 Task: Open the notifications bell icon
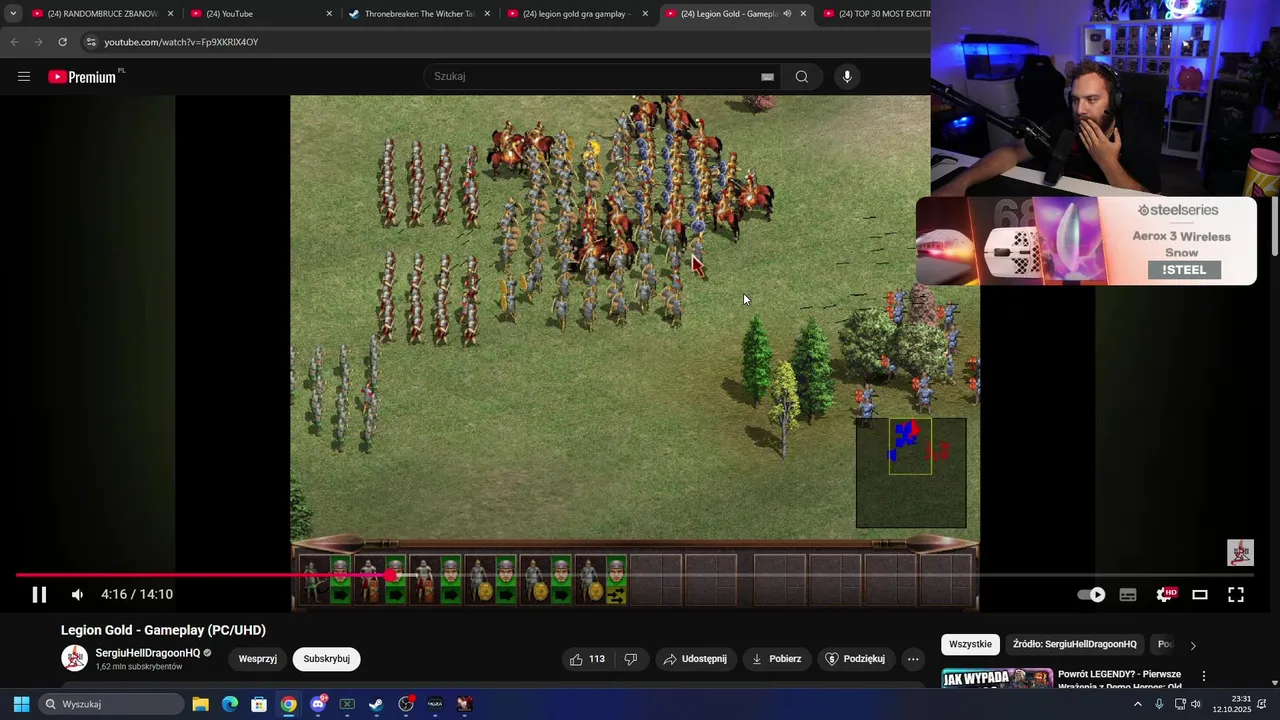(1262, 704)
